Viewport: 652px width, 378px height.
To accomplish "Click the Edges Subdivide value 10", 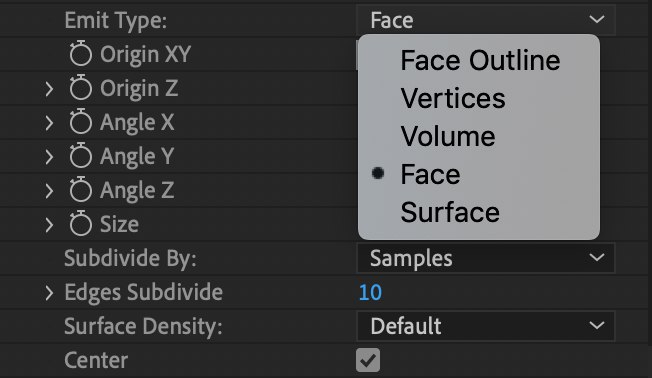I will (x=370, y=292).
